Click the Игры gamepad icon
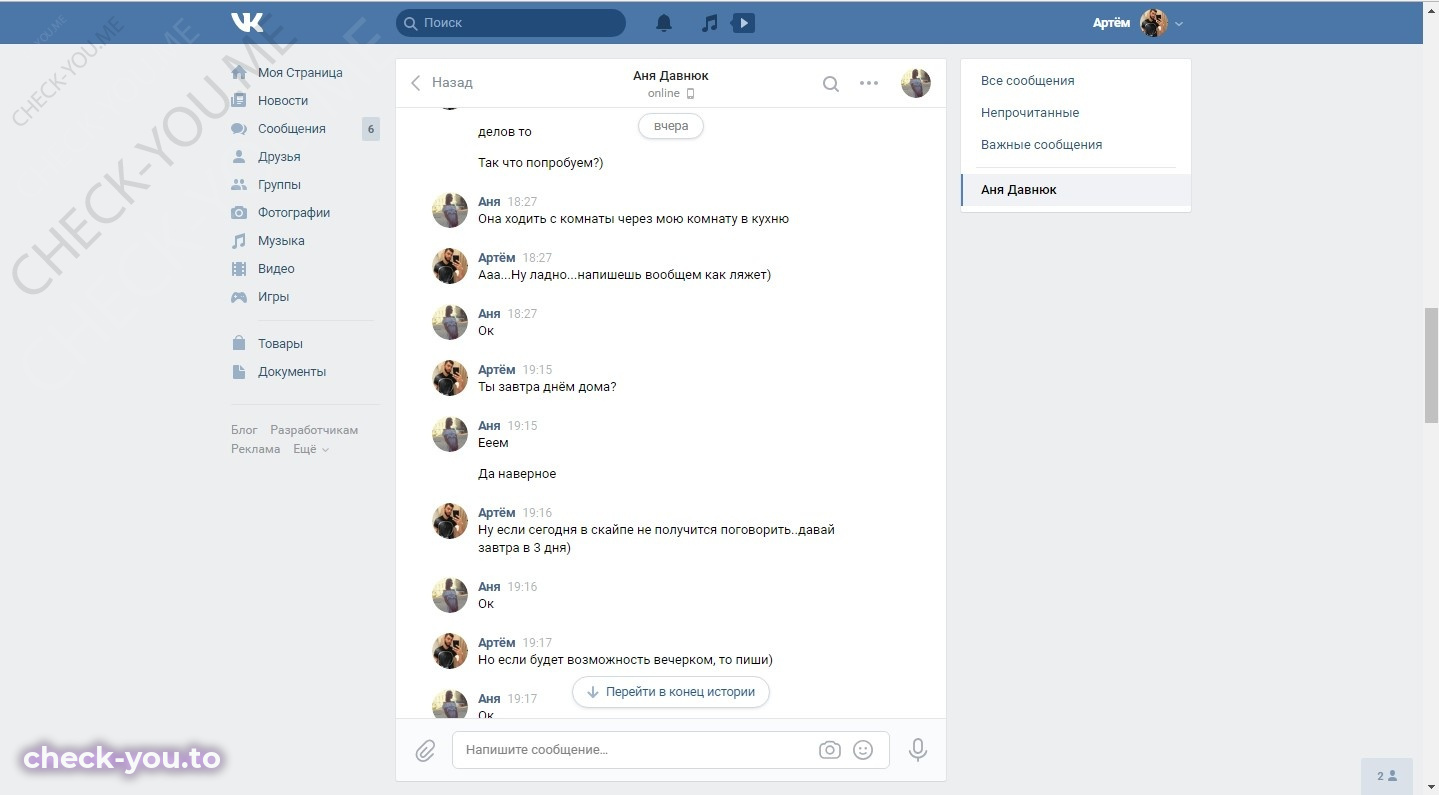The width and height of the screenshot is (1439, 795). pyautogui.click(x=239, y=297)
